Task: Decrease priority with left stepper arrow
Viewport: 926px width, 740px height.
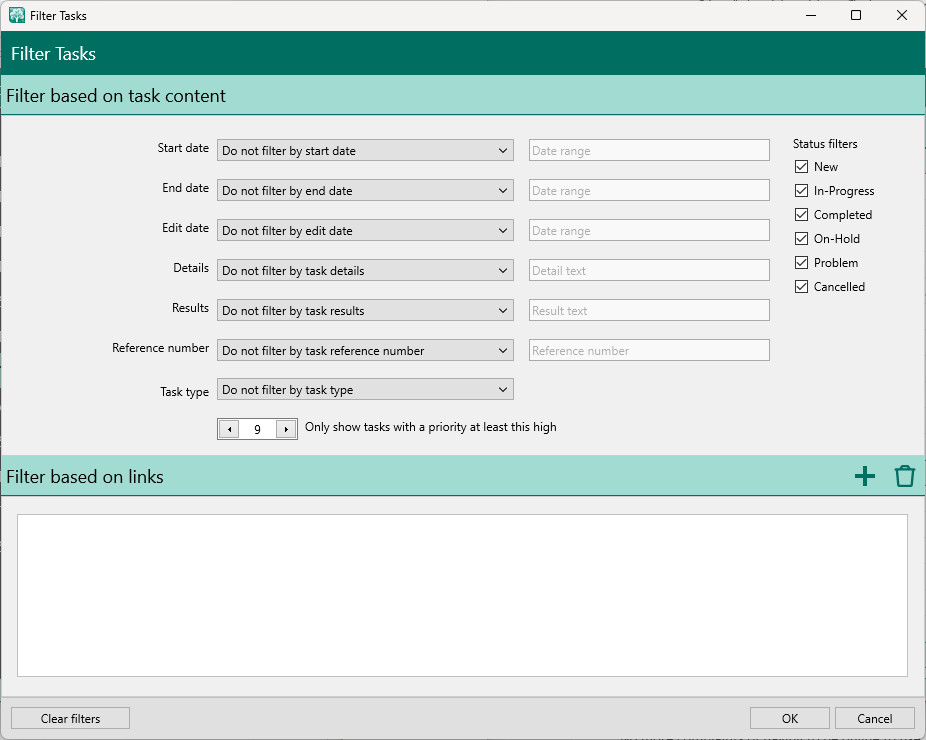Action: [229, 429]
